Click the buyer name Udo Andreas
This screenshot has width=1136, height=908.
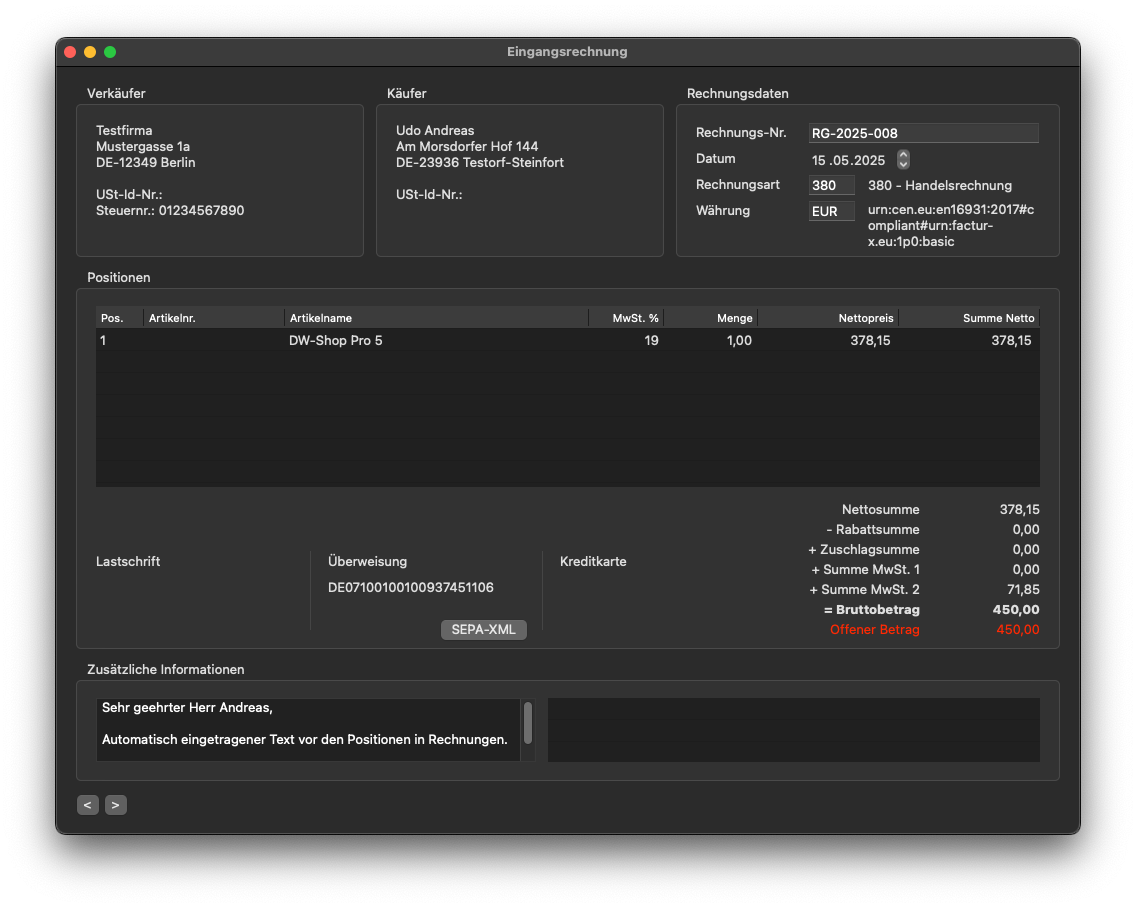tap(435, 130)
